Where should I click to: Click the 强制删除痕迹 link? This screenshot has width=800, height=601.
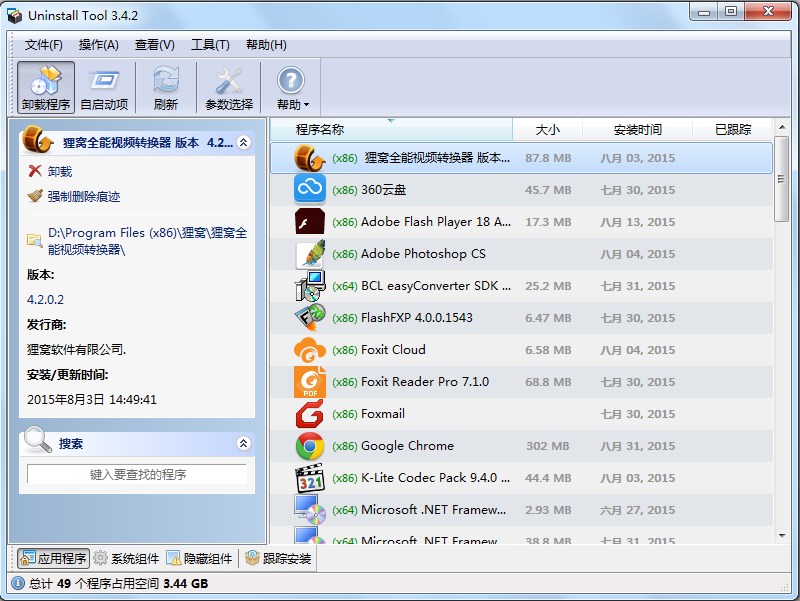click(84, 196)
